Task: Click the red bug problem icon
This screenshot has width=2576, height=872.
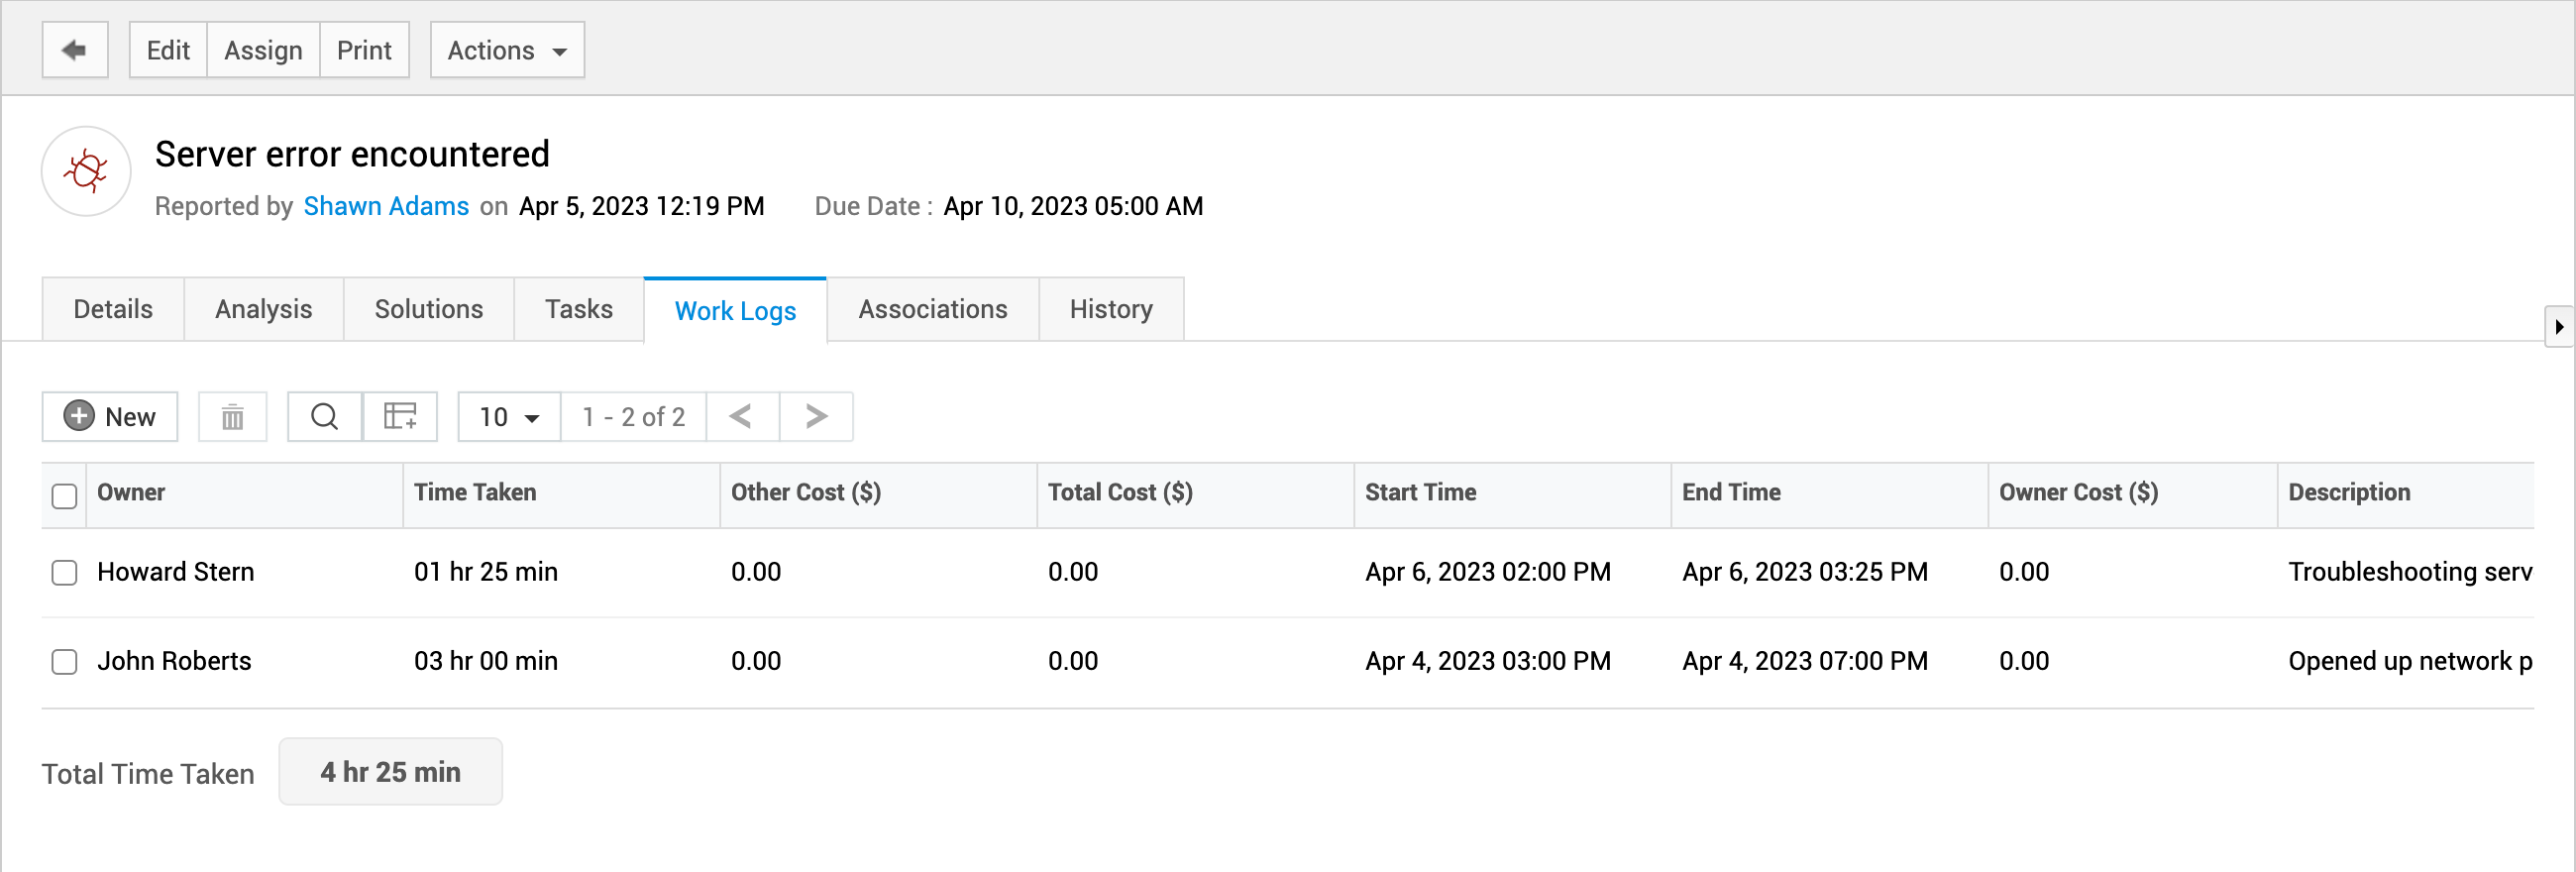Action: point(86,171)
